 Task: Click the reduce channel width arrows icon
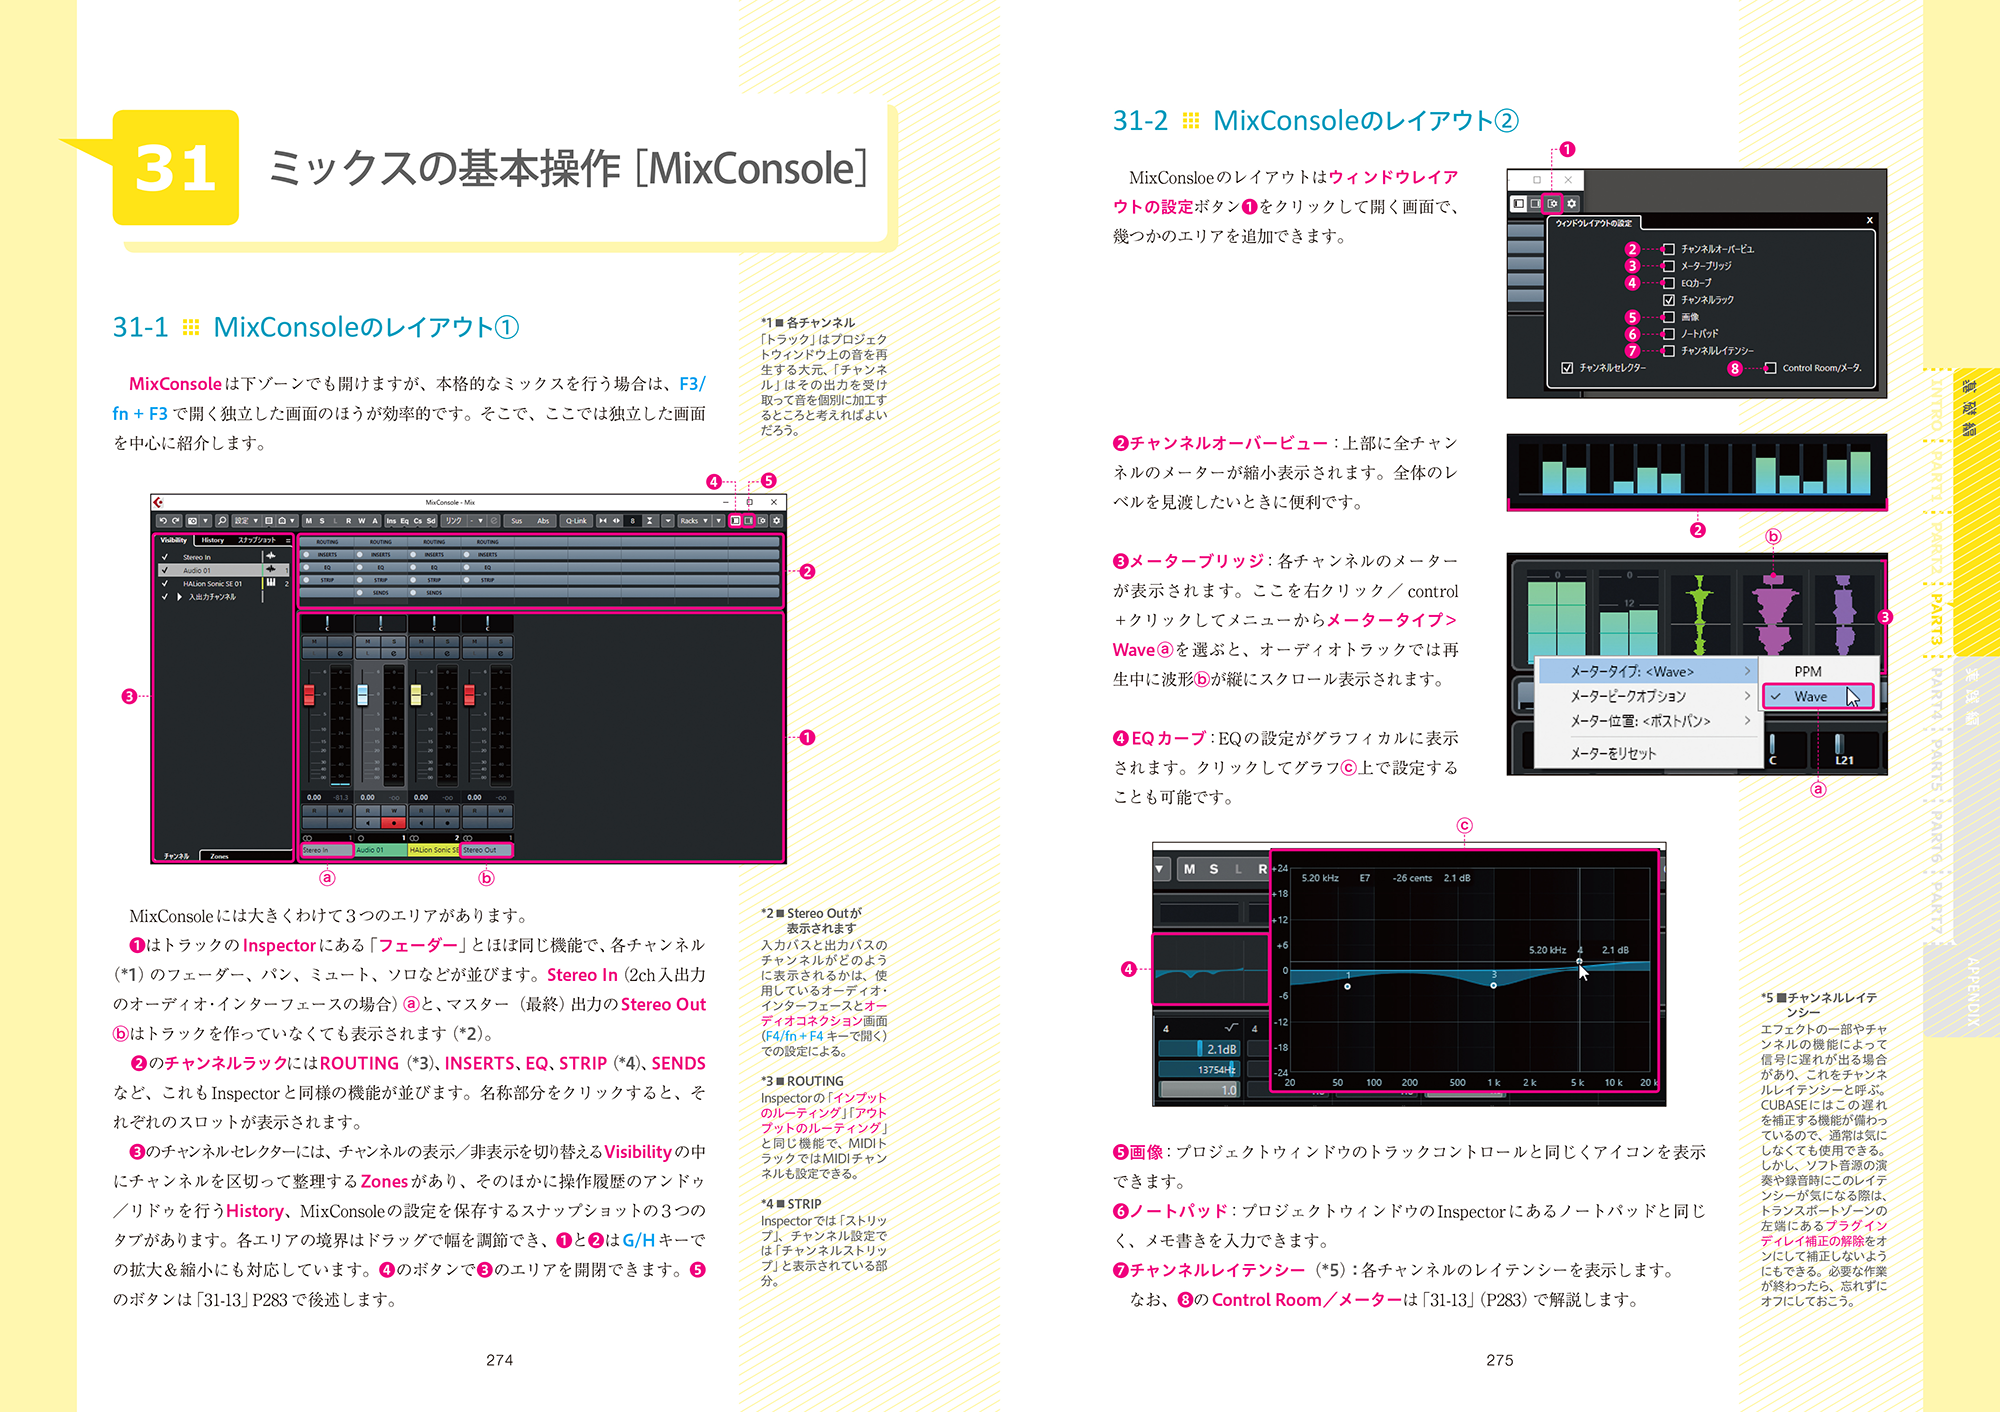(603, 521)
